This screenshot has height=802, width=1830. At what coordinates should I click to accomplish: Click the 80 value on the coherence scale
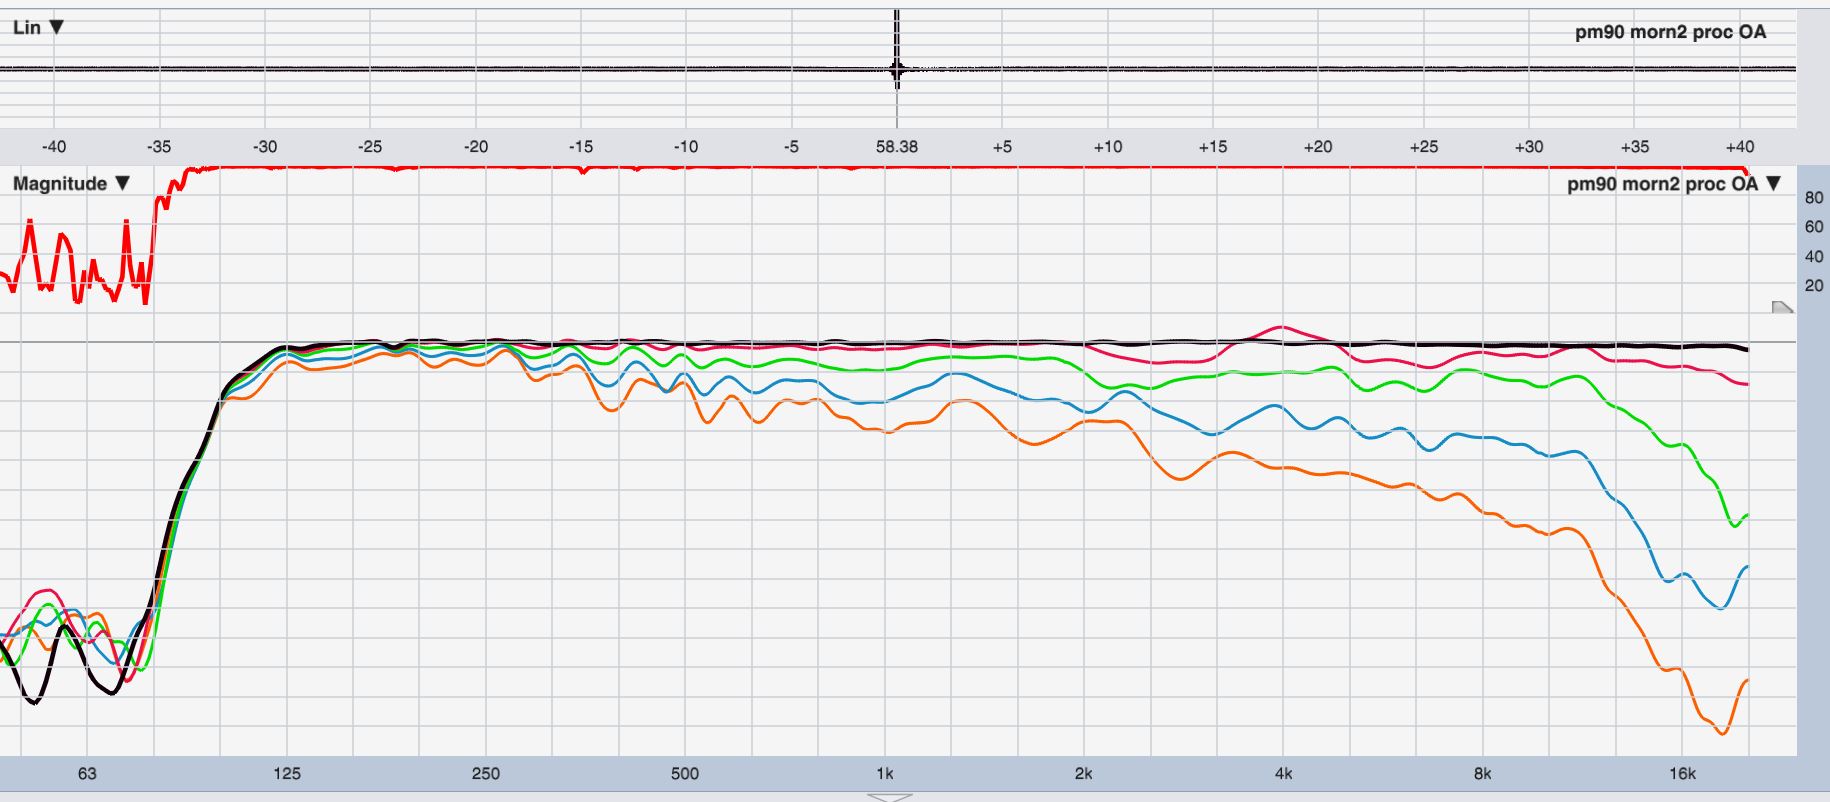click(x=1813, y=198)
